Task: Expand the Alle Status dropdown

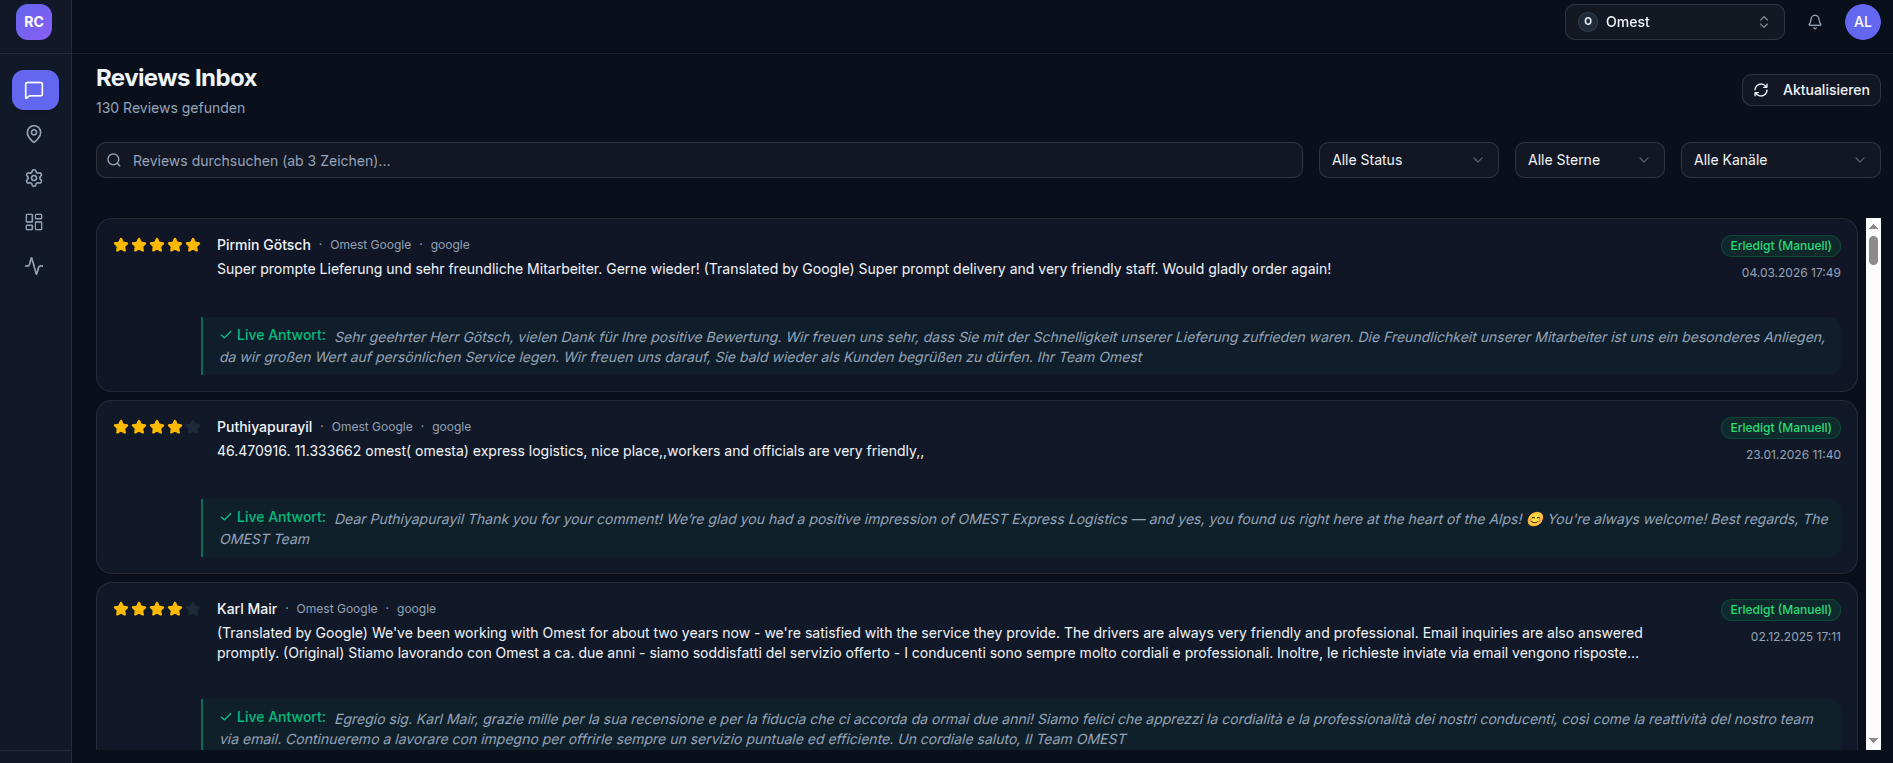Action: pyautogui.click(x=1408, y=160)
